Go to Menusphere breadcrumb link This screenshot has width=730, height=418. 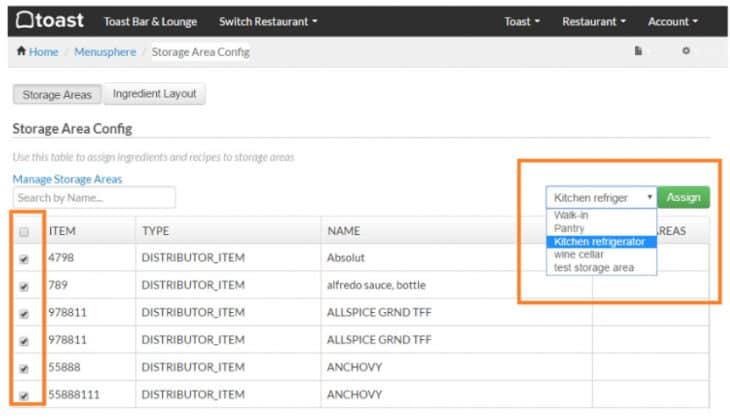coord(105,52)
